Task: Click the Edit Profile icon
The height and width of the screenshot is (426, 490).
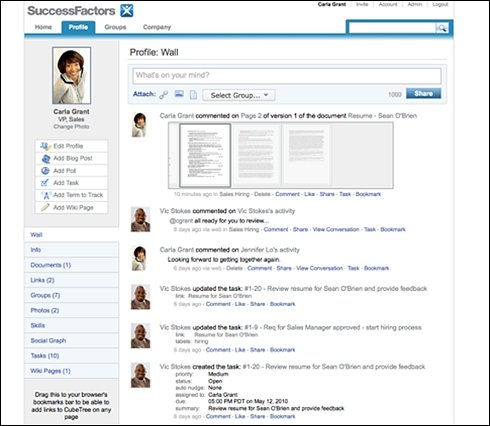Action: coord(45,146)
